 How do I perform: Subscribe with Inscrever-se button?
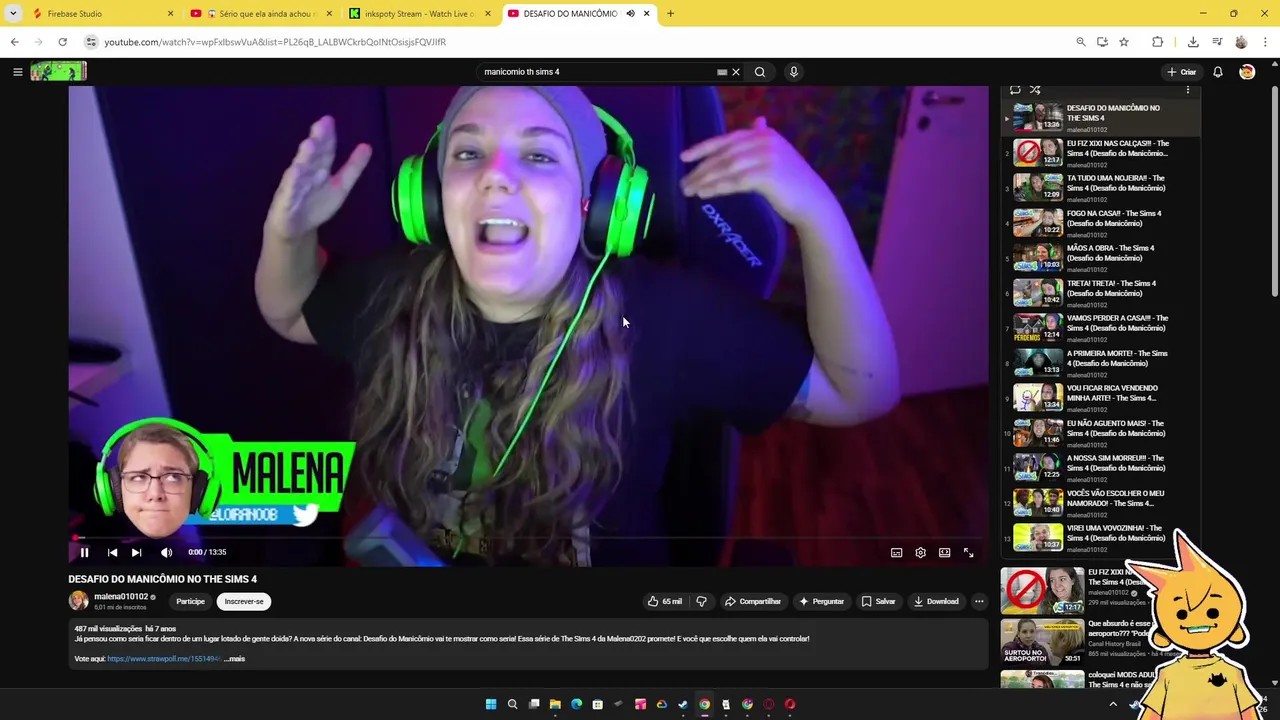244,601
